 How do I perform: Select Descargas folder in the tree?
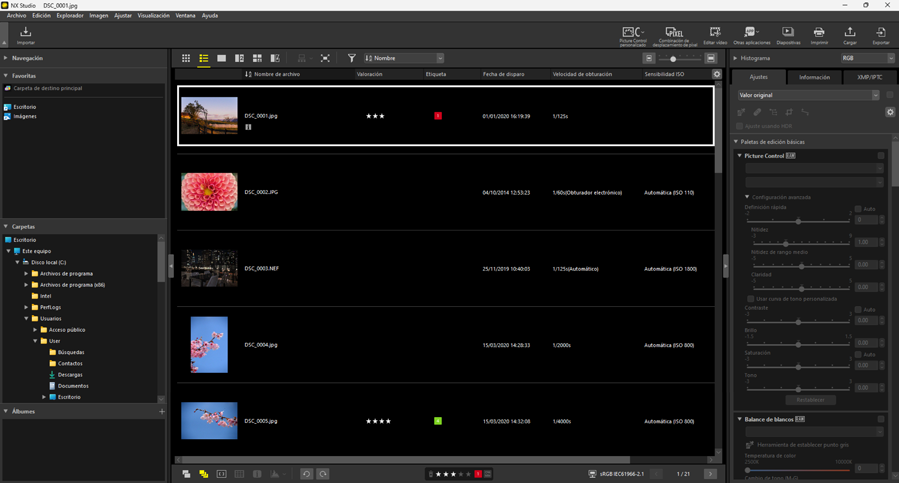70,375
